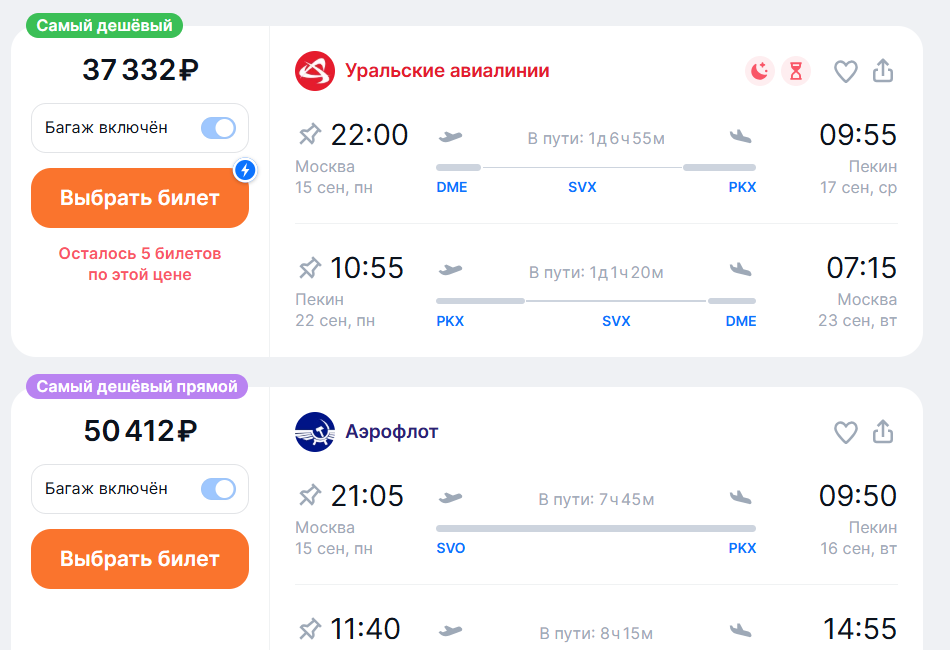950x650 pixels.
Task: Click Выбрать билет for the 50 412 ₽ ticket
Action: (x=139, y=559)
